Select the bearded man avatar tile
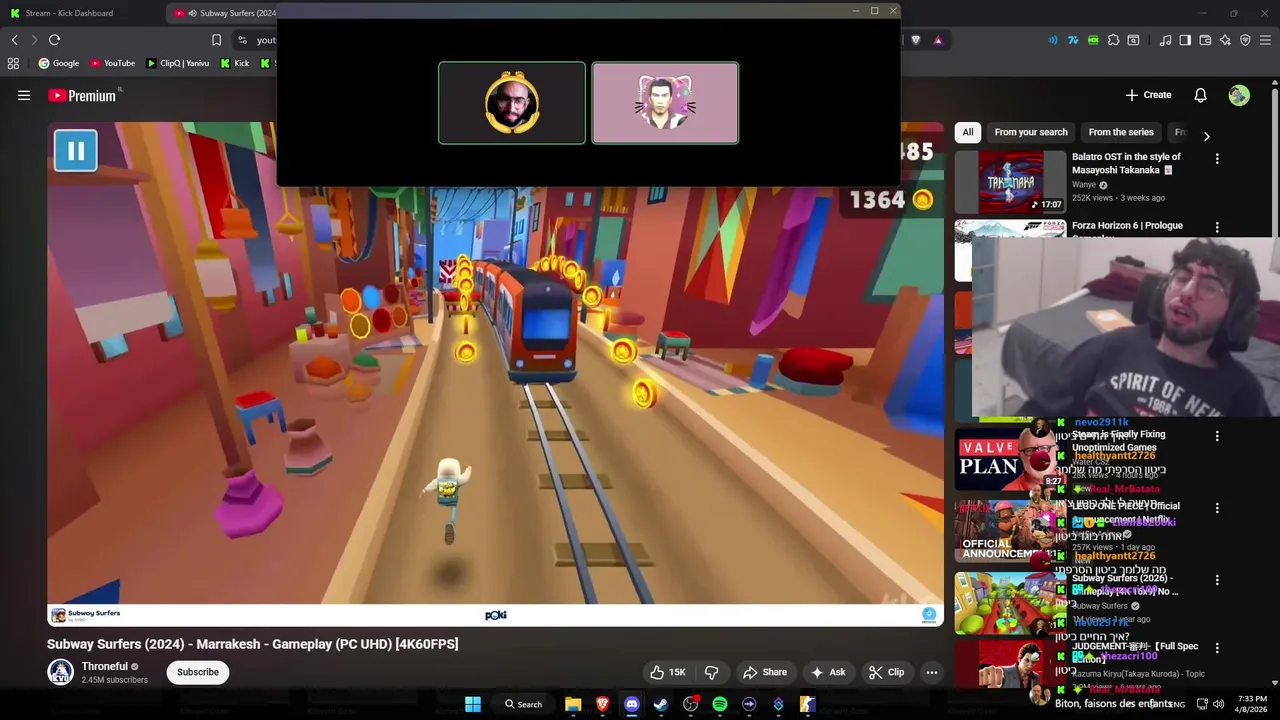The image size is (1280, 720). click(512, 103)
